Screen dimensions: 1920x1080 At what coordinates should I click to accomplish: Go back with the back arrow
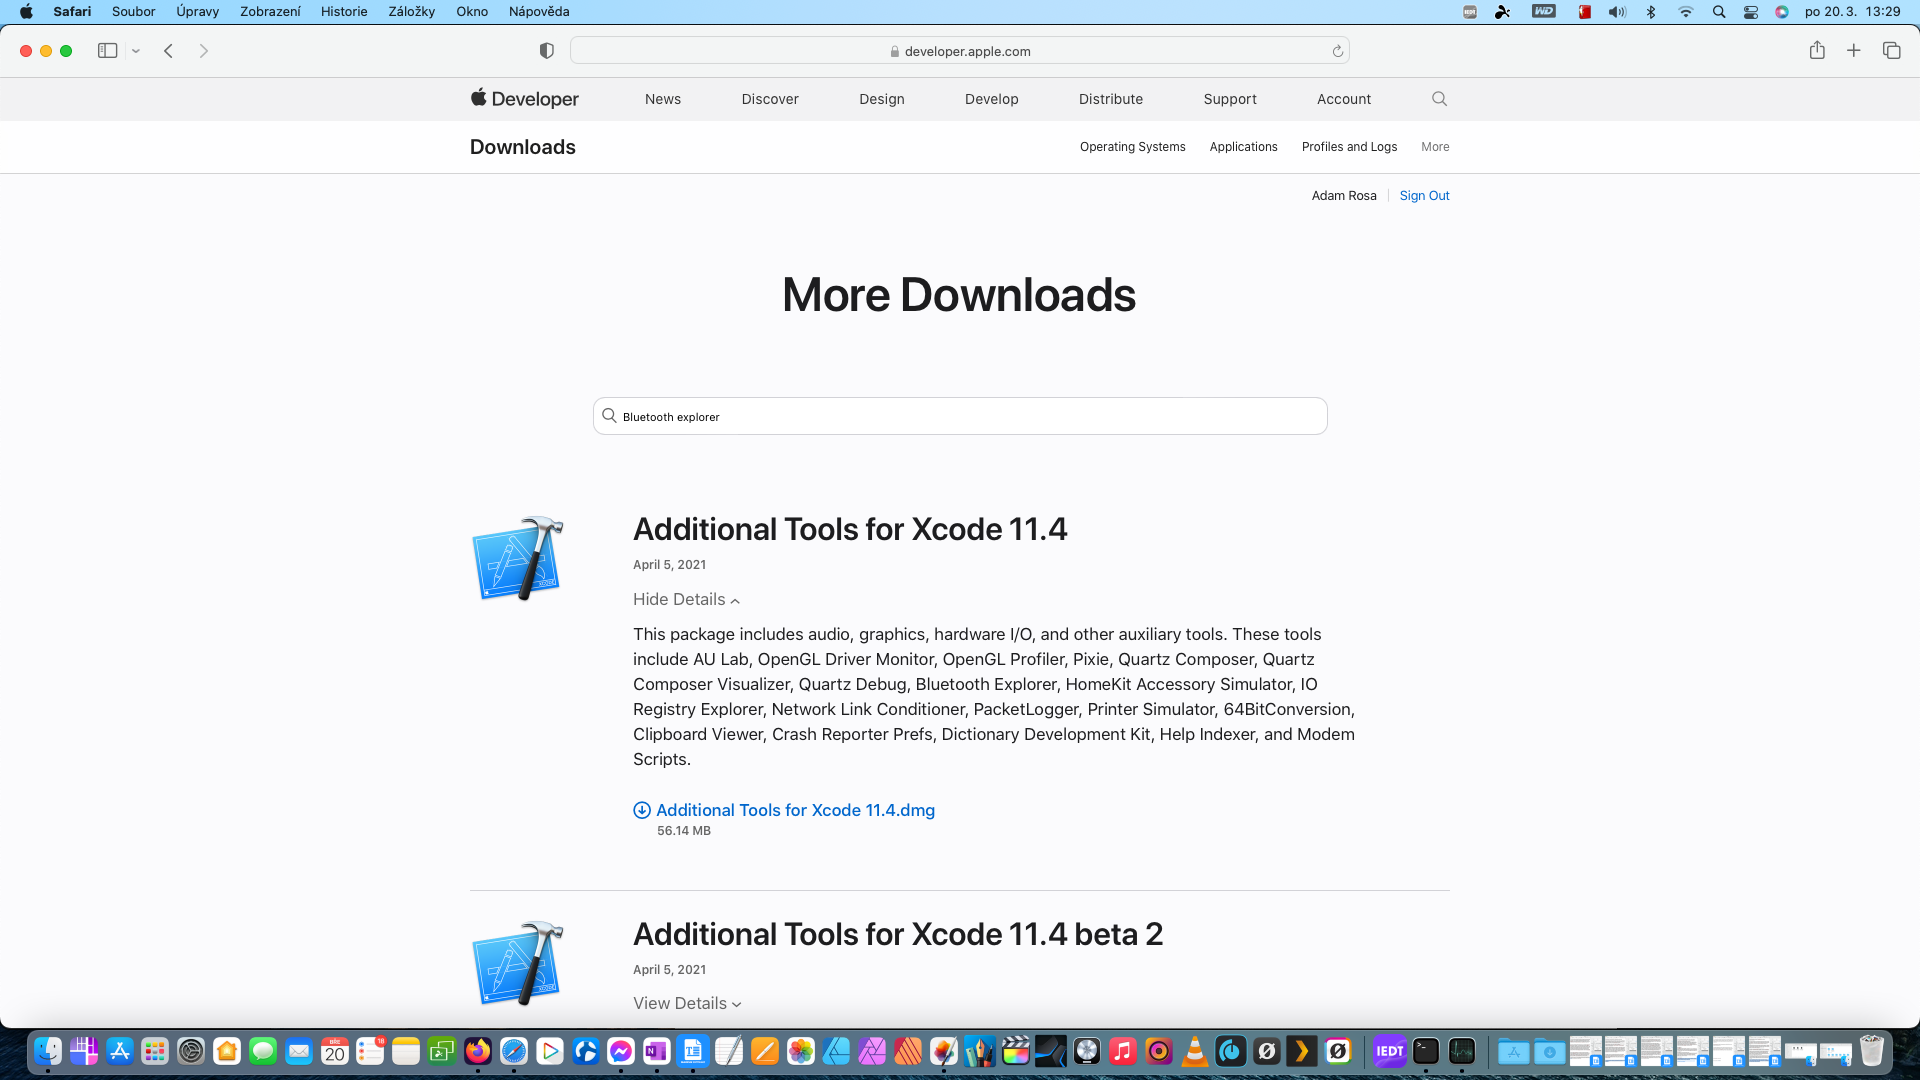point(169,51)
